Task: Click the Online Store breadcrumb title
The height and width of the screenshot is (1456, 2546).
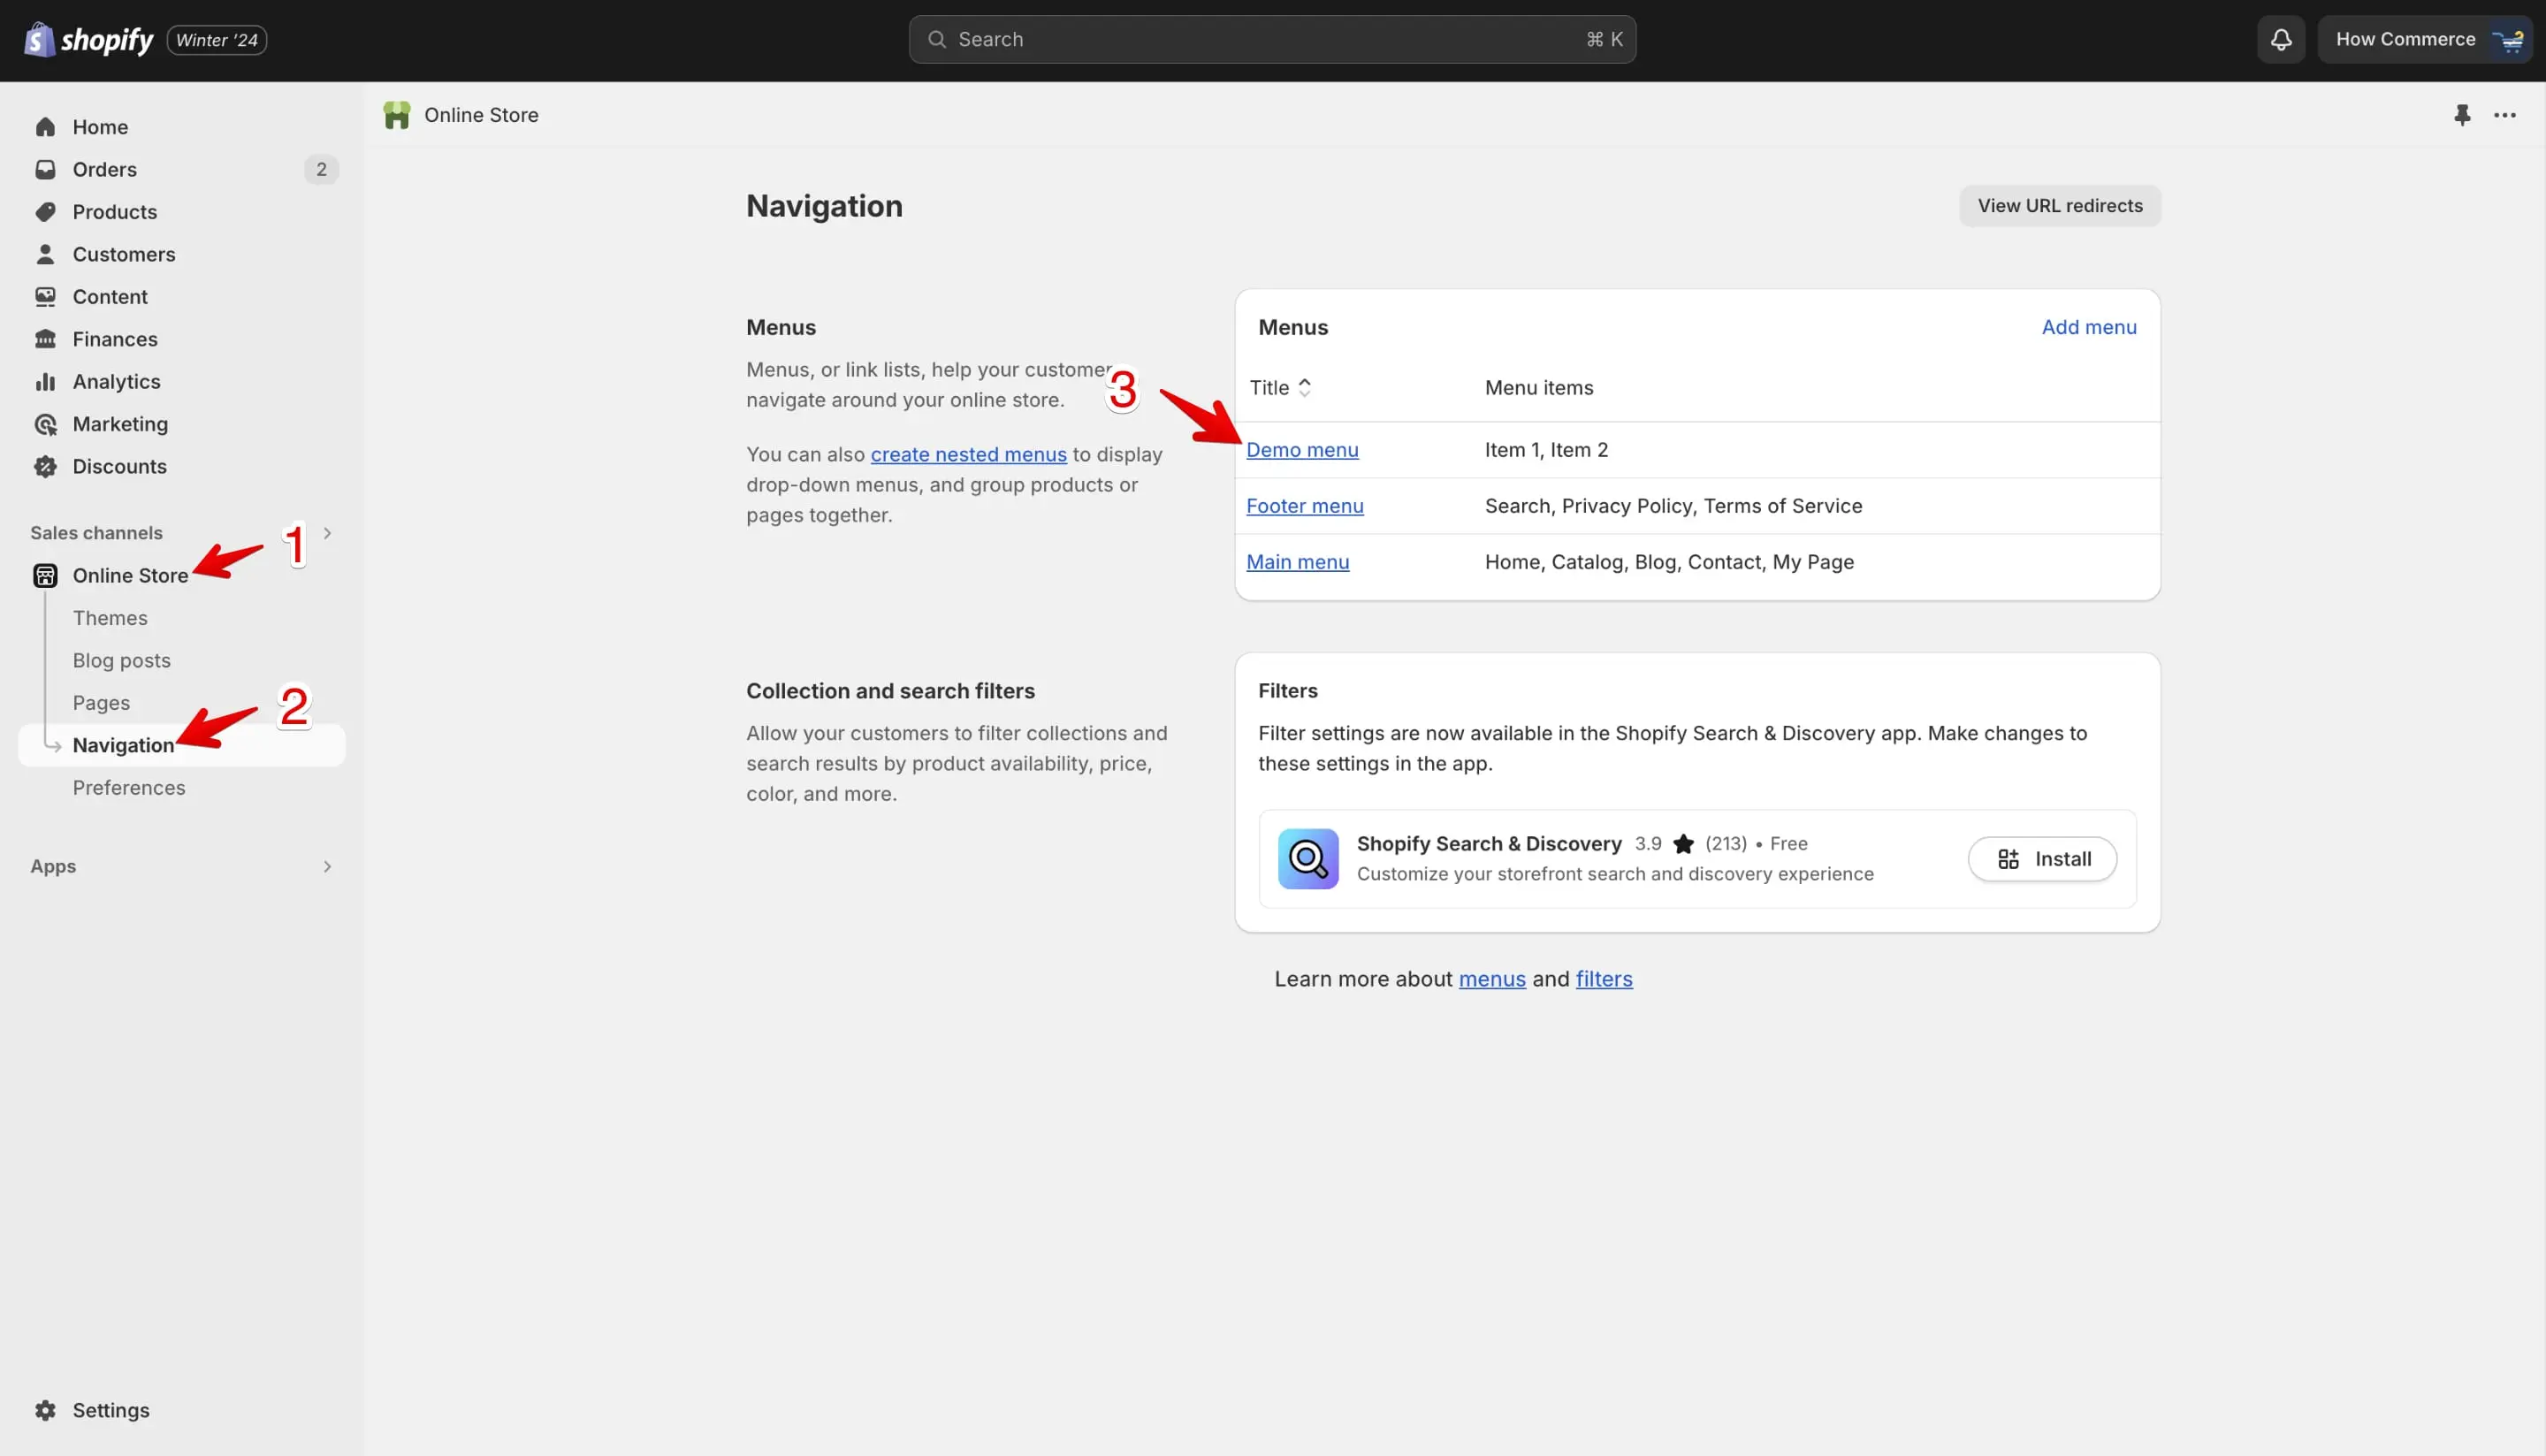Action: 481,115
